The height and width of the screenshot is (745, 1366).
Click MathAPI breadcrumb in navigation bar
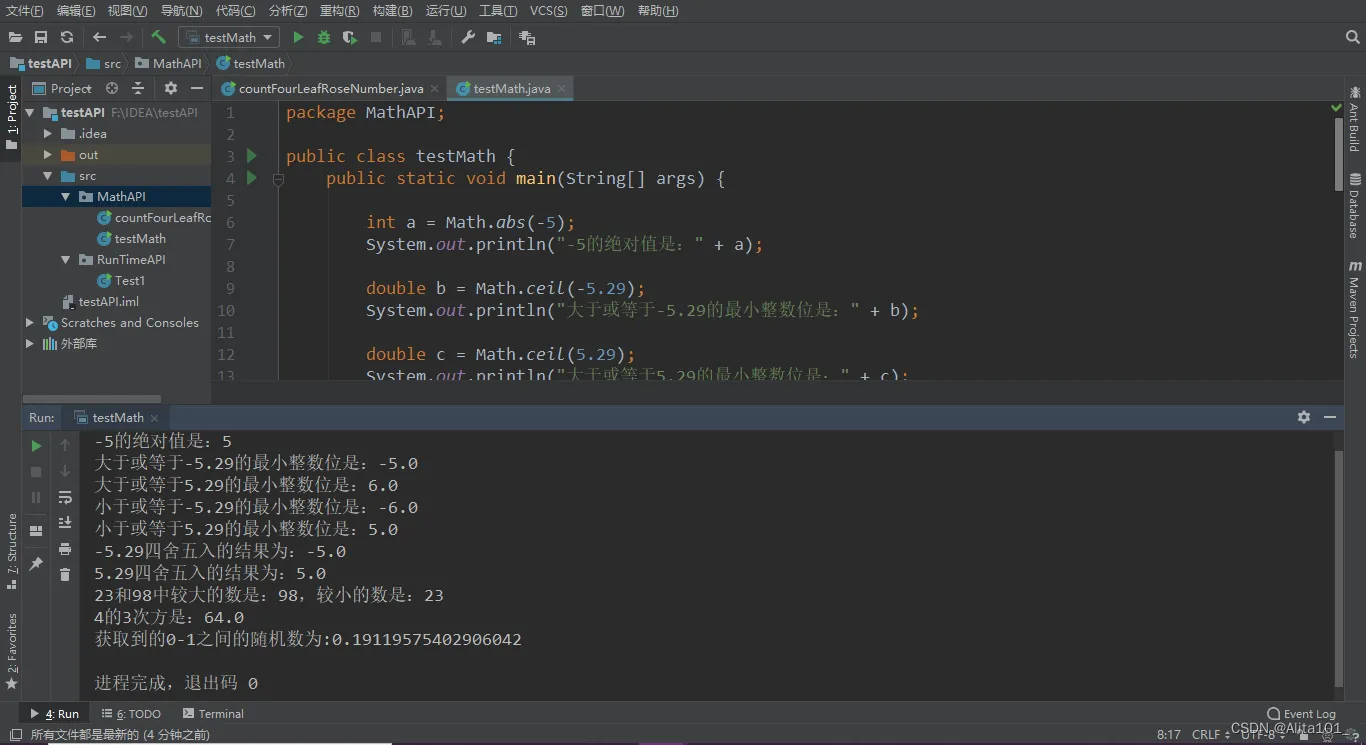168,63
